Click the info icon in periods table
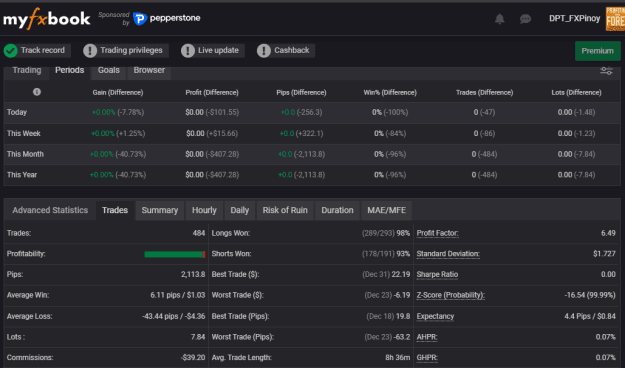 [37, 92]
